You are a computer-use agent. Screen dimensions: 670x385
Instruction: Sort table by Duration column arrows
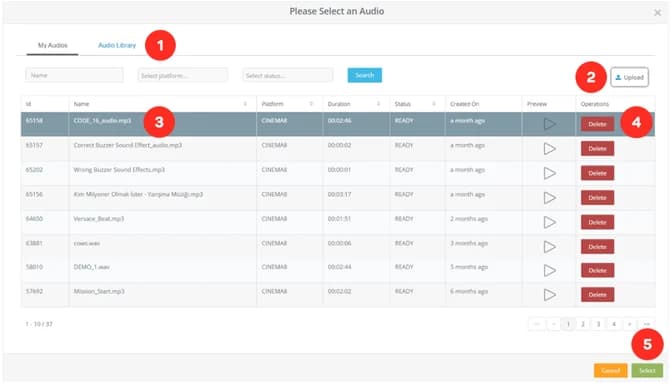pos(379,104)
